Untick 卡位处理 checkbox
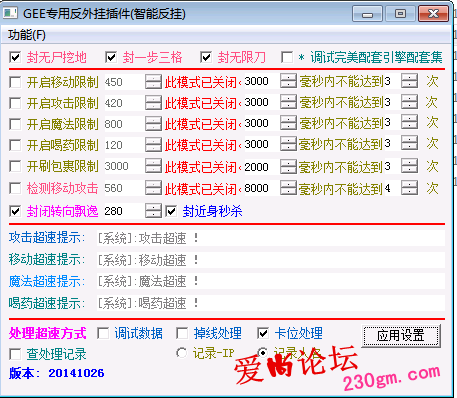Screen dimensions: 457x398 tap(263, 333)
